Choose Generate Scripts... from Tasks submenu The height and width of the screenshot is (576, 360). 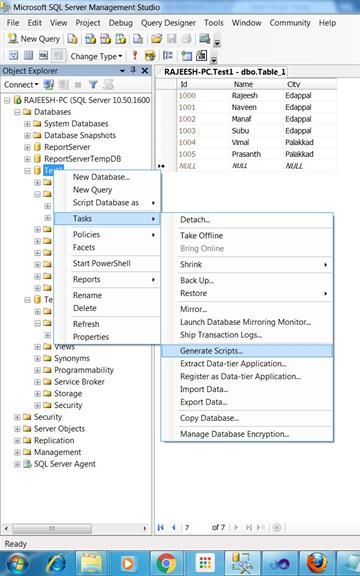point(247,351)
